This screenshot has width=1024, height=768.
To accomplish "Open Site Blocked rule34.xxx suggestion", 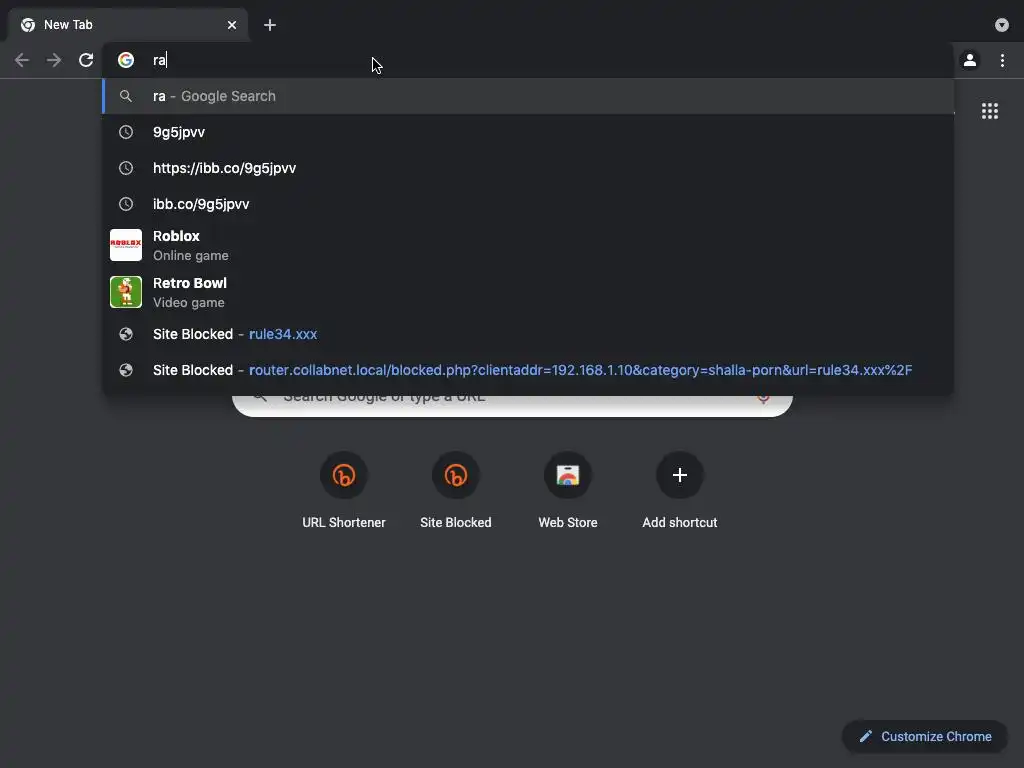I will click(x=528, y=334).
